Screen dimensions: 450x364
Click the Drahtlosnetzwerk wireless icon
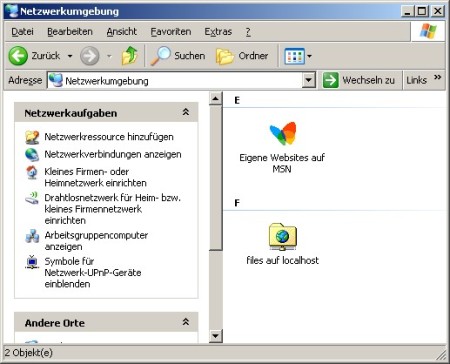(32, 198)
